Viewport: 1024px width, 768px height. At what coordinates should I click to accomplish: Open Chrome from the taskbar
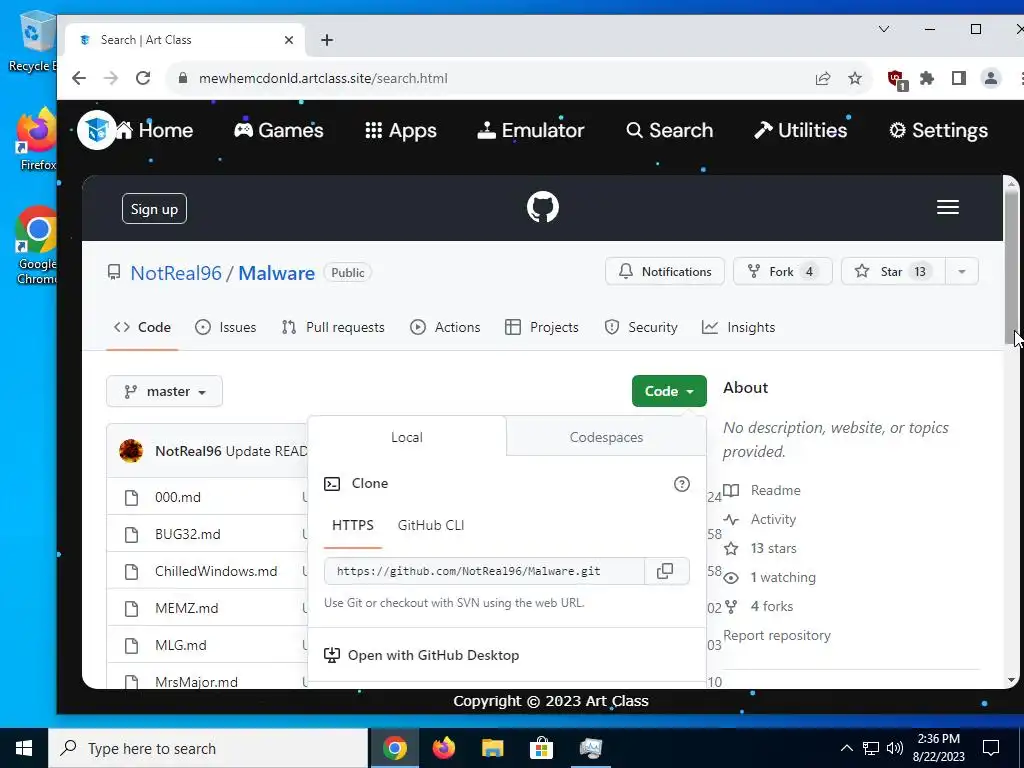394,748
